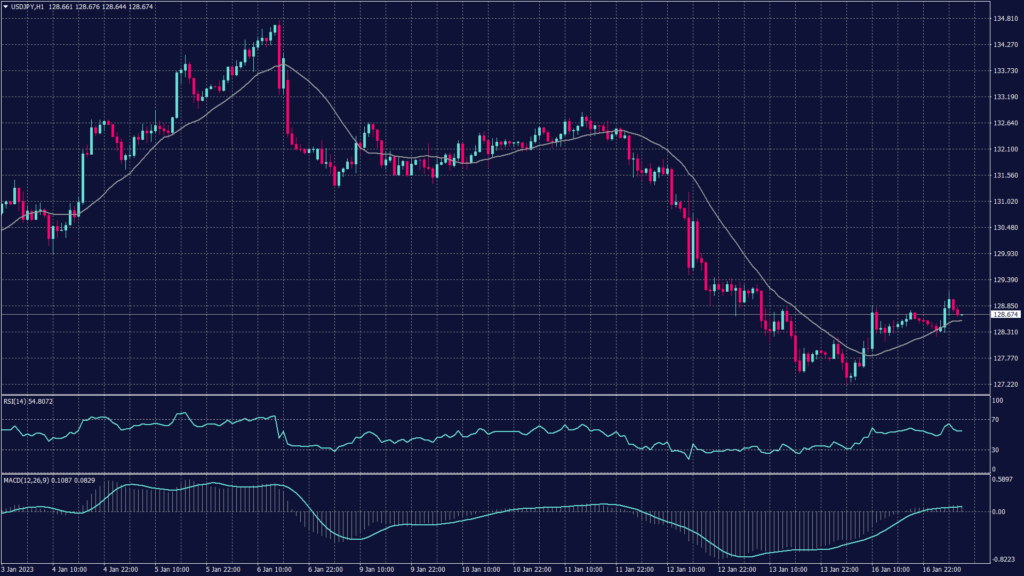Click the USDJPY,H1 chart title text
This screenshot has height=576, width=1024.
pos(30,8)
